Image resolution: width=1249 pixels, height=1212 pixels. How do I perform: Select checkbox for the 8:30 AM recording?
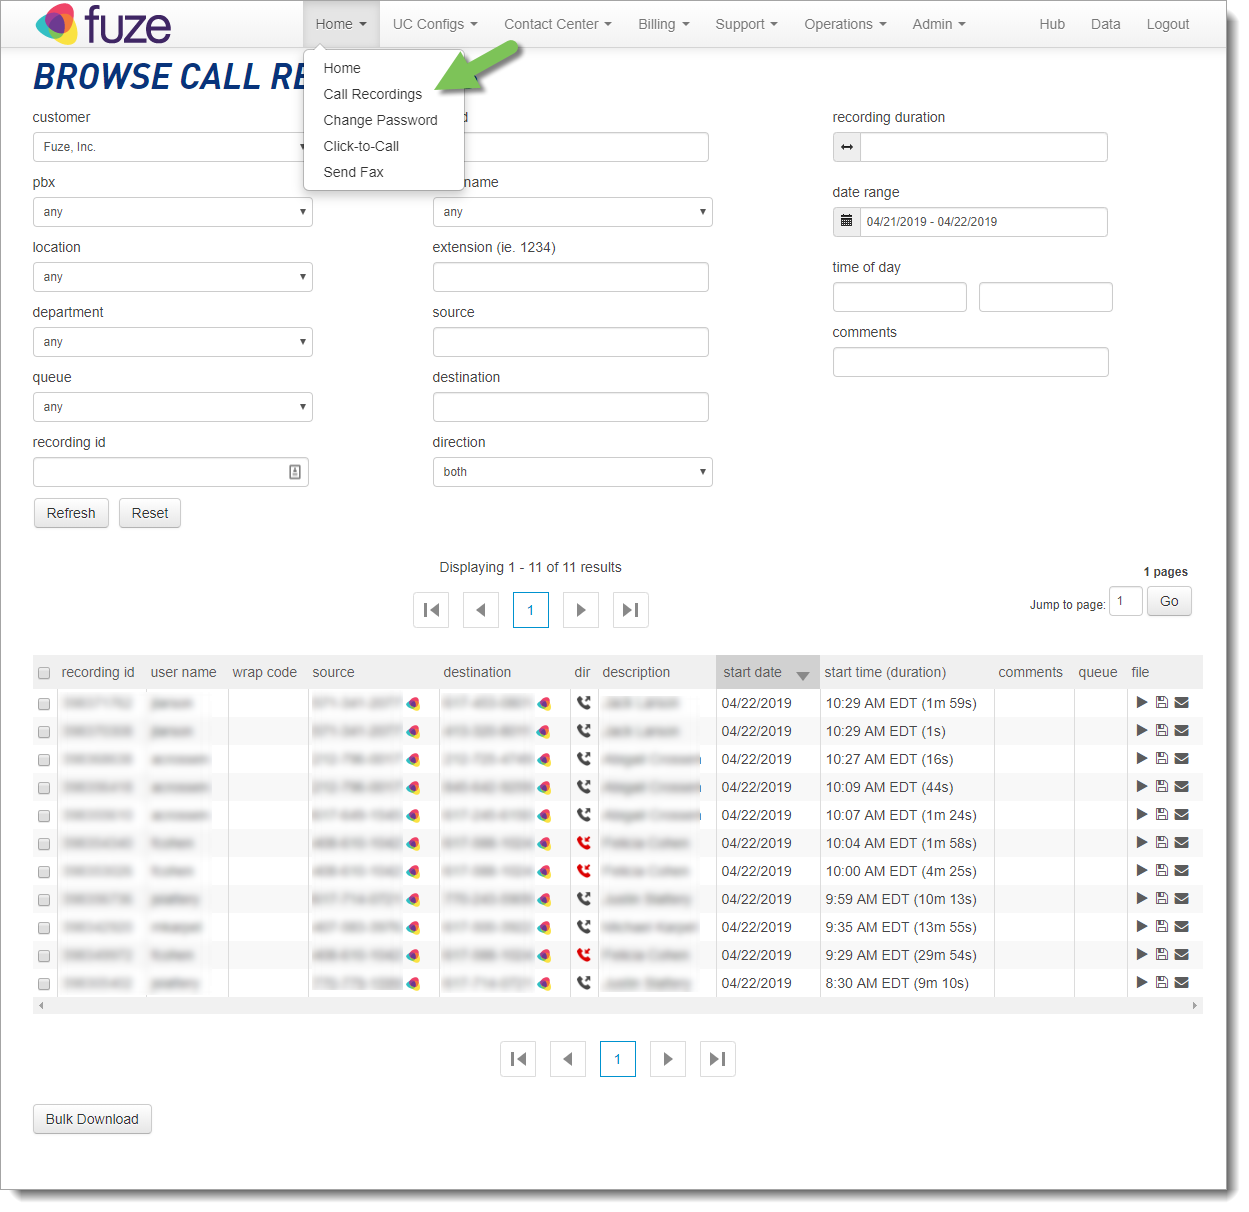click(44, 984)
